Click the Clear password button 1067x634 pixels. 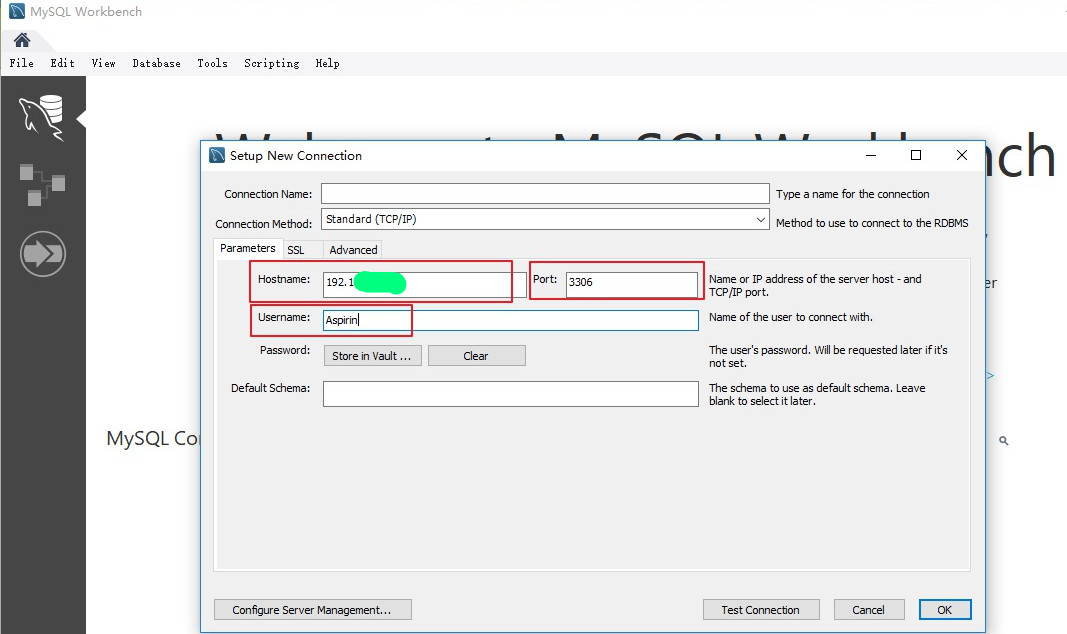pyautogui.click(x=476, y=356)
